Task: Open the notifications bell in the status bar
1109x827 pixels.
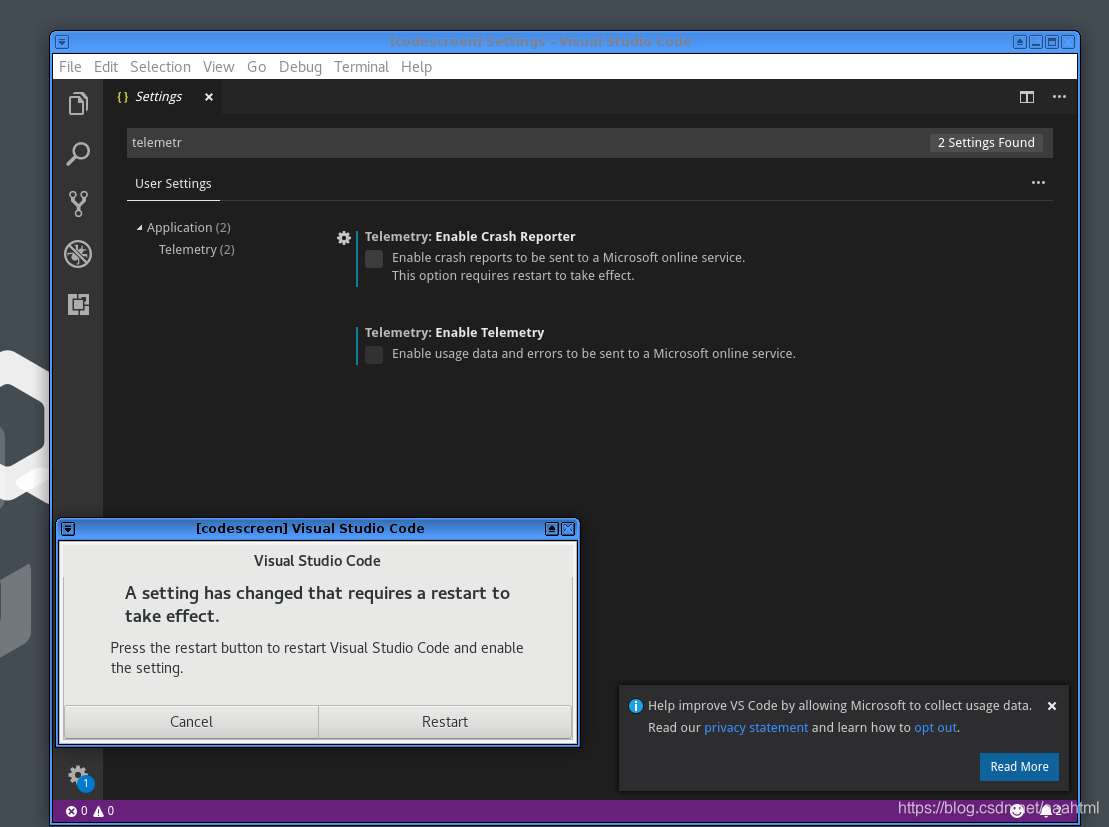Action: coord(1050,811)
